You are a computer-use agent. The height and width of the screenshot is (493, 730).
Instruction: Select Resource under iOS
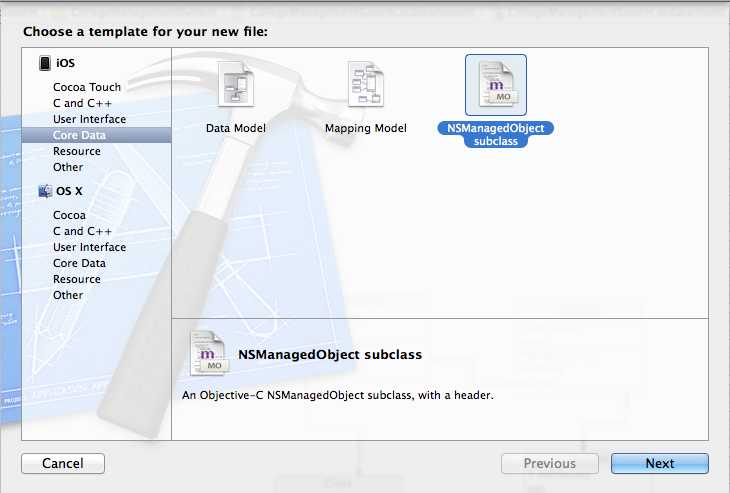tap(77, 151)
